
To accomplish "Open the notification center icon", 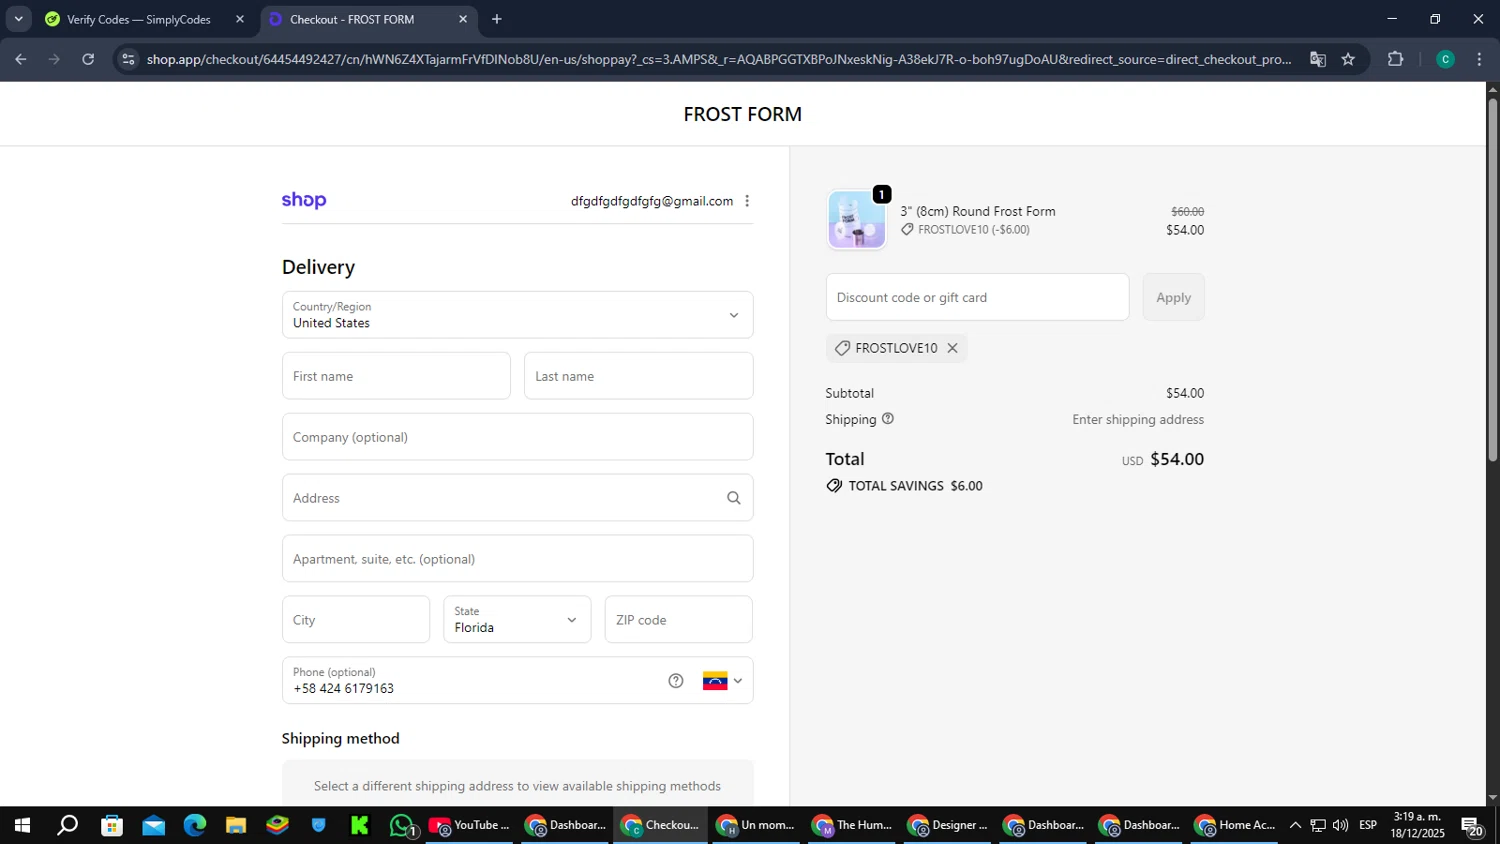I will tap(1472, 825).
